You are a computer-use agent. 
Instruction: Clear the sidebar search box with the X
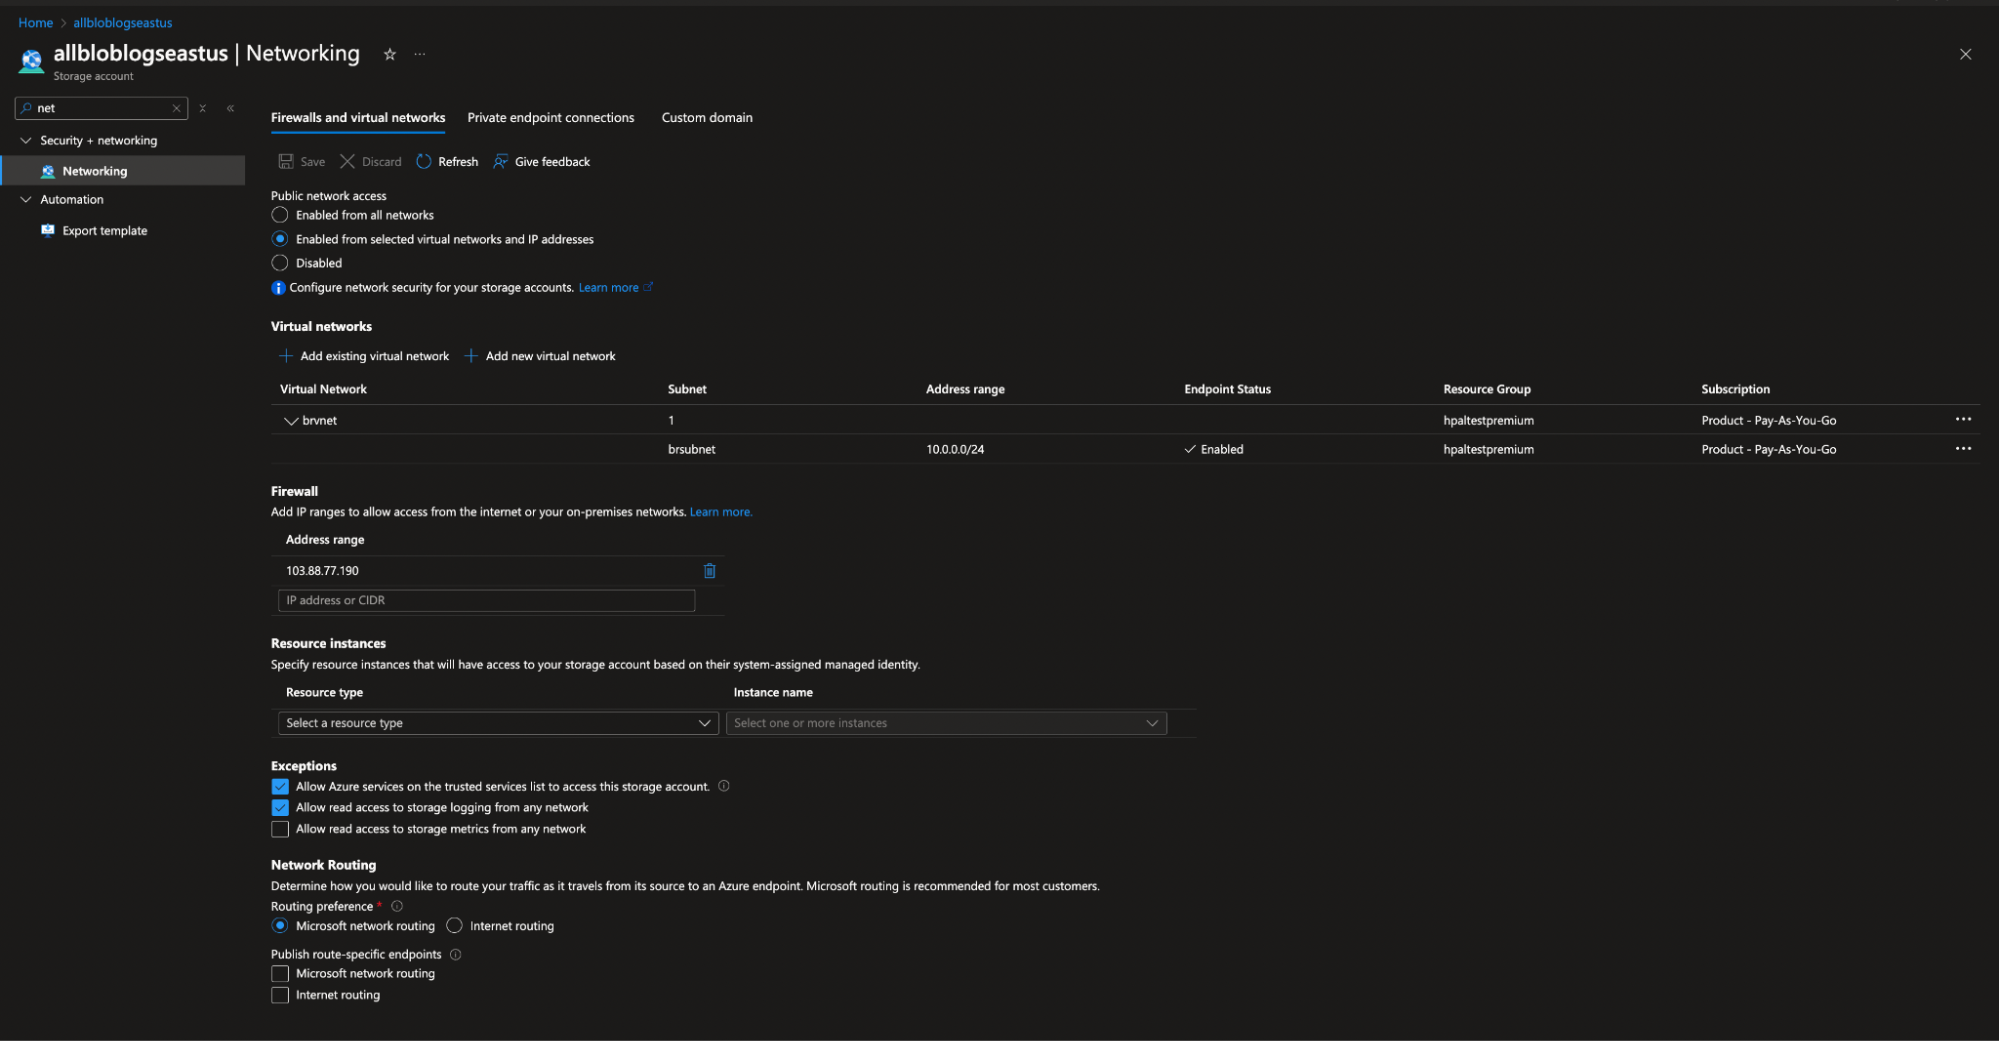coord(176,107)
